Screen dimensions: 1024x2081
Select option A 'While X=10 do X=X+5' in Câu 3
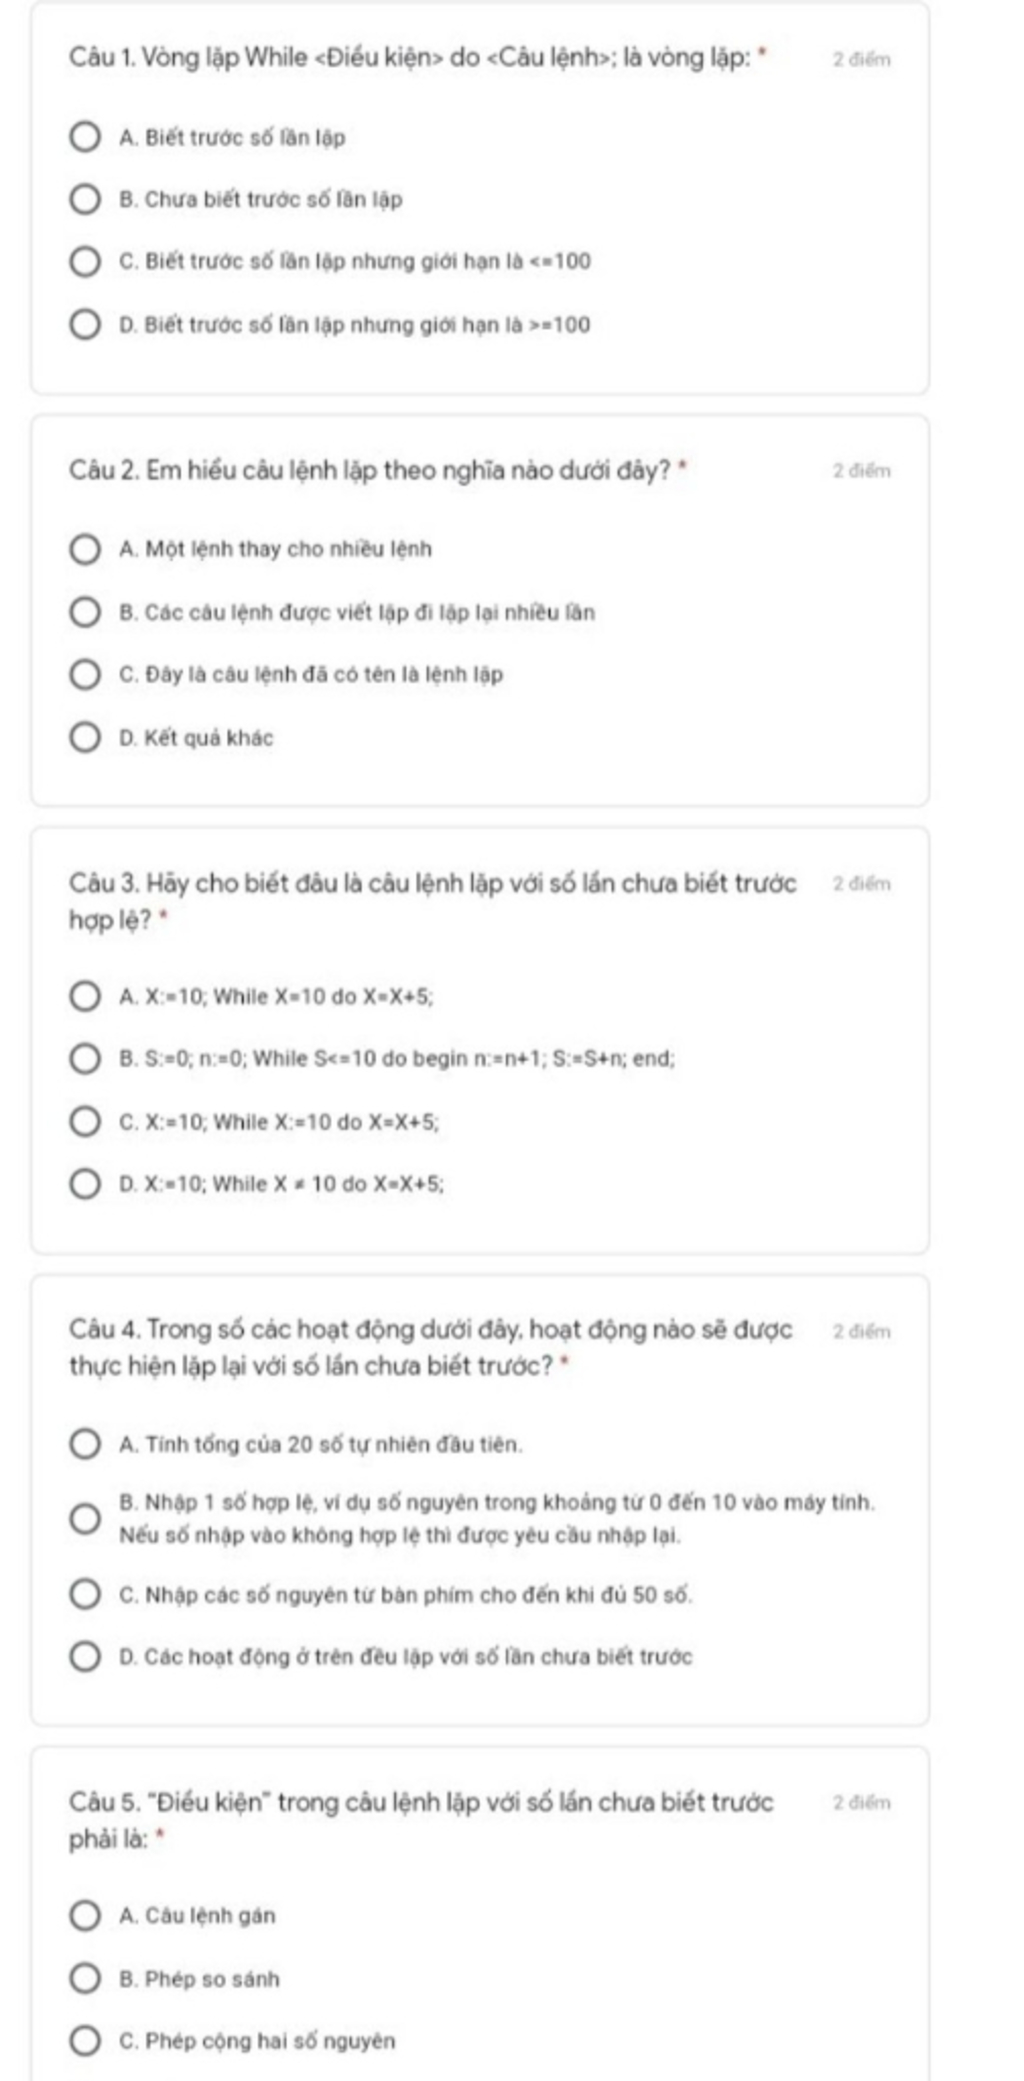(x=85, y=996)
